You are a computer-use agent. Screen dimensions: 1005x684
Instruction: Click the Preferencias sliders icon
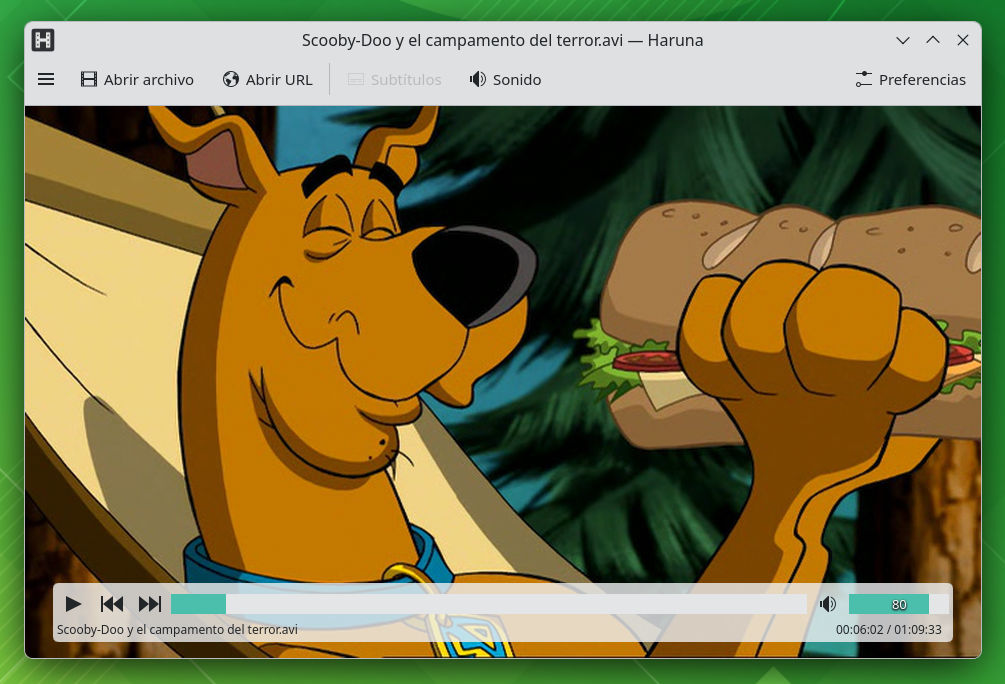click(862, 78)
